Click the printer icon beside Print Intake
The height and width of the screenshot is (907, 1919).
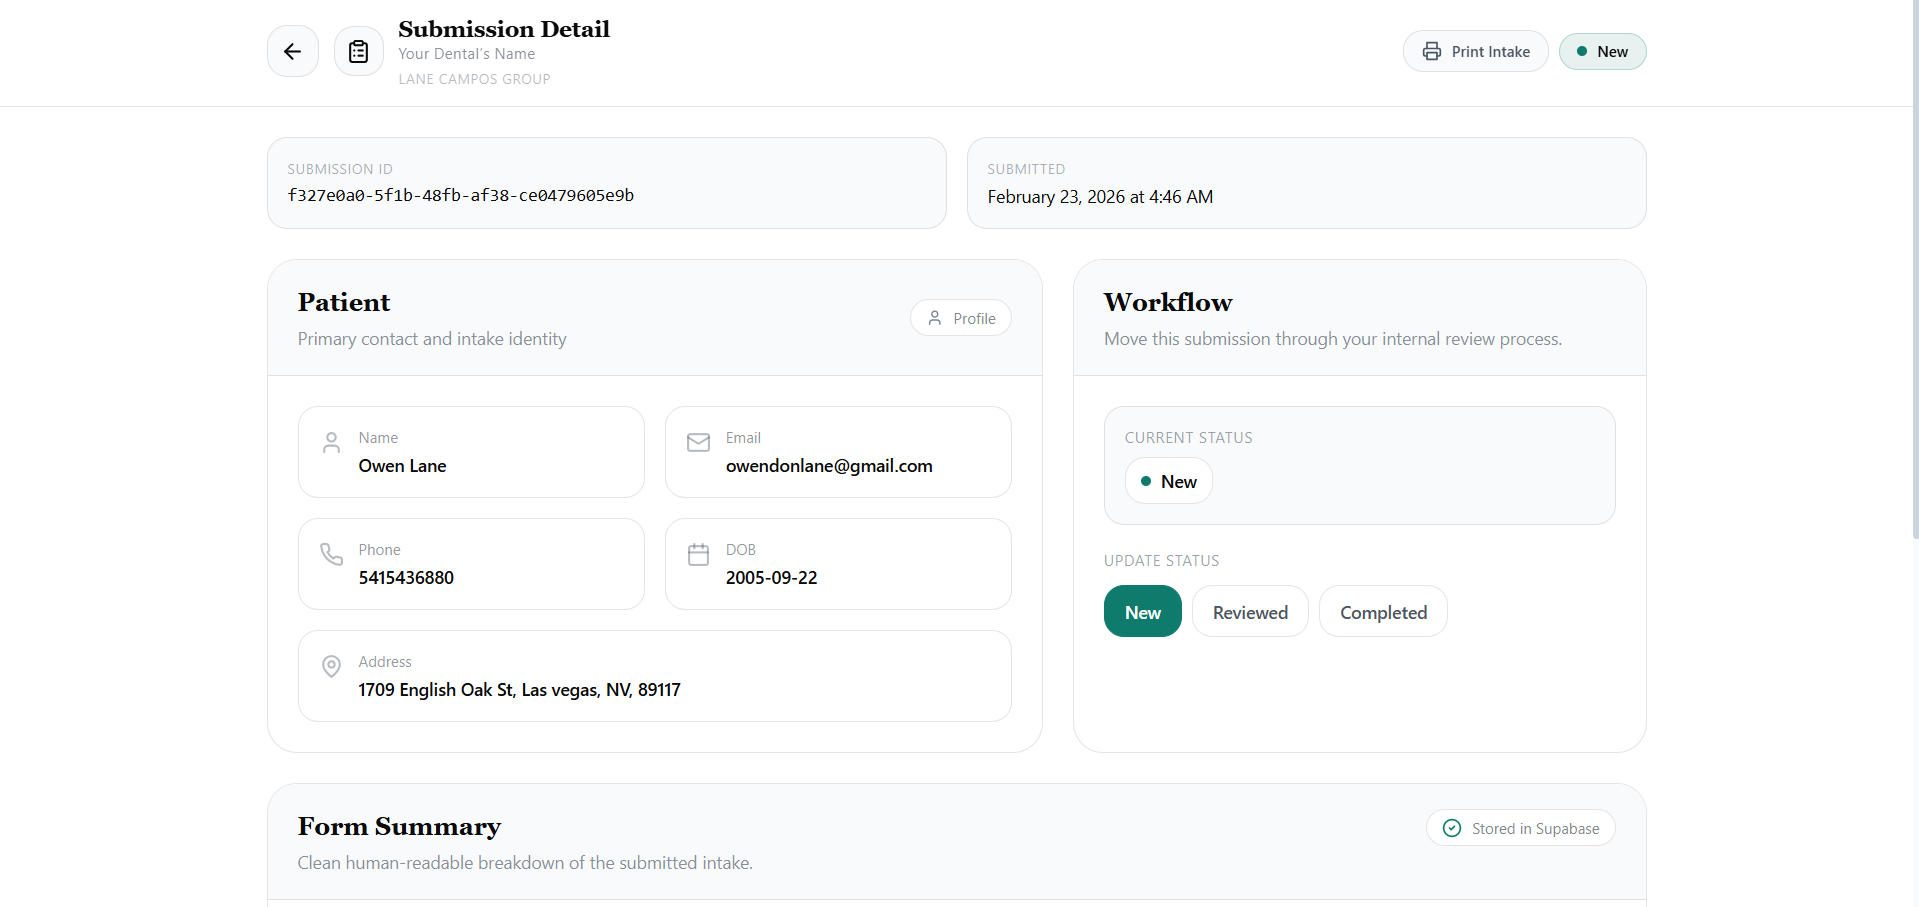point(1431,51)
